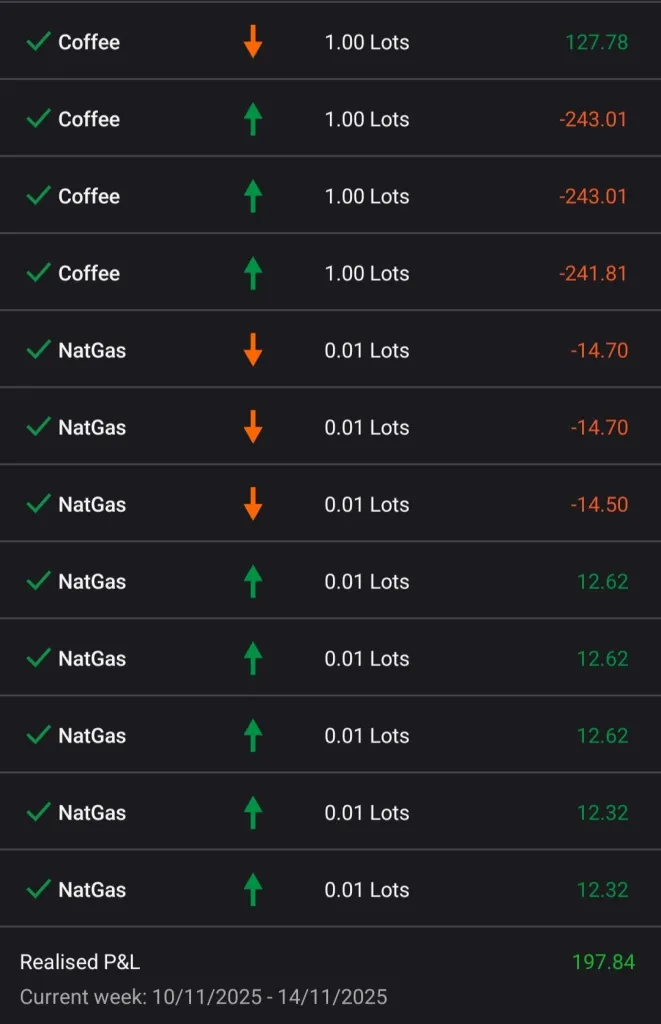Click the 197.84 realised total
Viewport: 661px width, 1024px height.
click(603, 962)
